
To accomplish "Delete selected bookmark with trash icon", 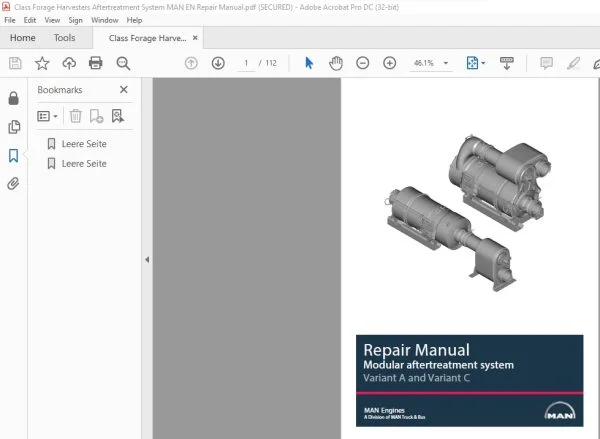I will 76,116.
